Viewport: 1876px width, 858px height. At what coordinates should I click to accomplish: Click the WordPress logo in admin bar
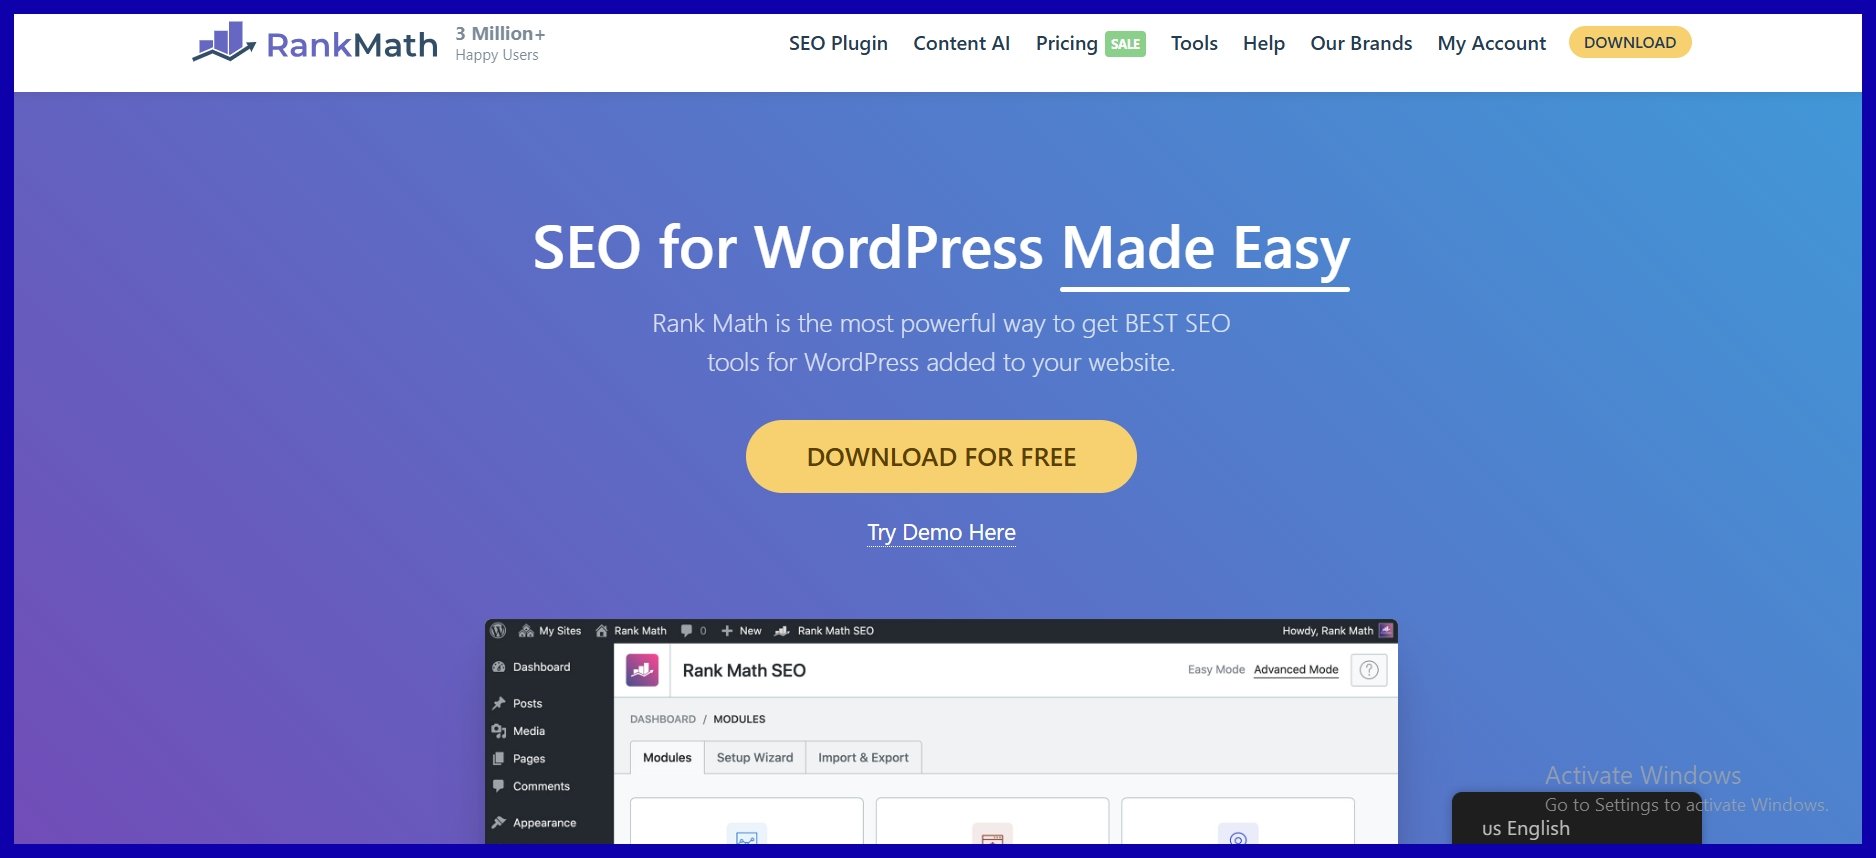coord(498,631)
